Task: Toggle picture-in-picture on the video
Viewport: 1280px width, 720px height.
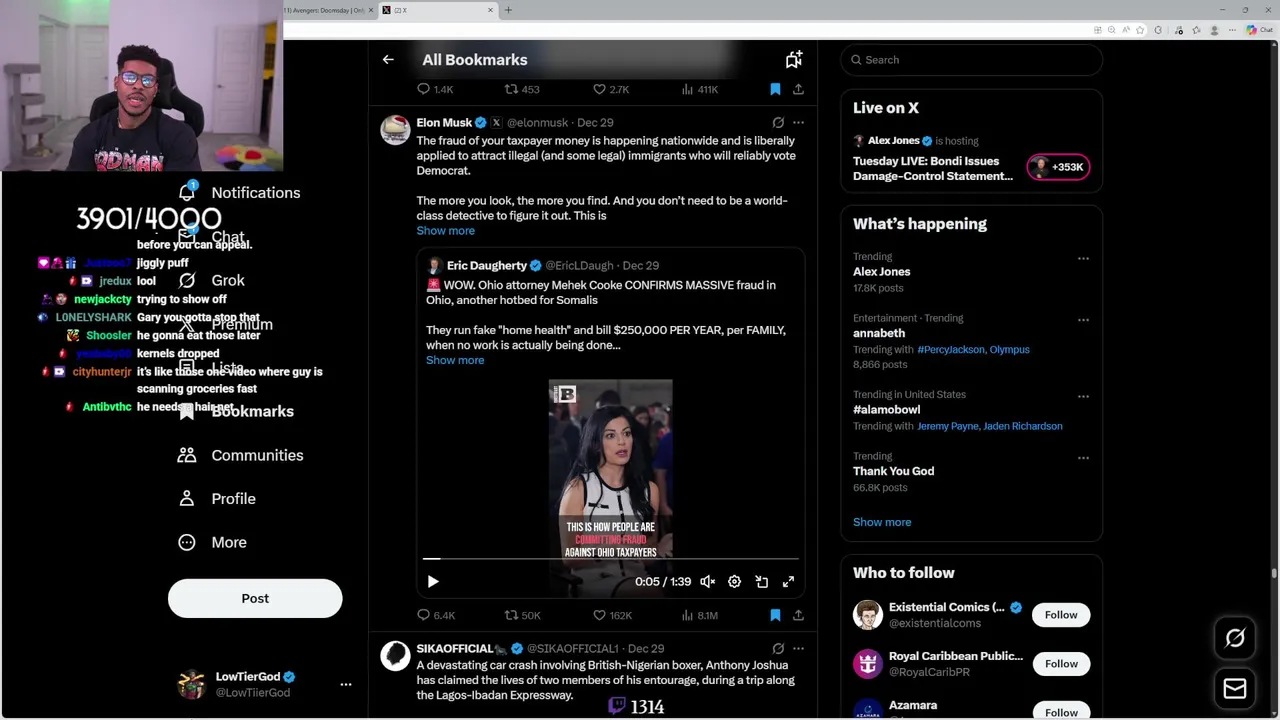Action: [x=761, y=581]
